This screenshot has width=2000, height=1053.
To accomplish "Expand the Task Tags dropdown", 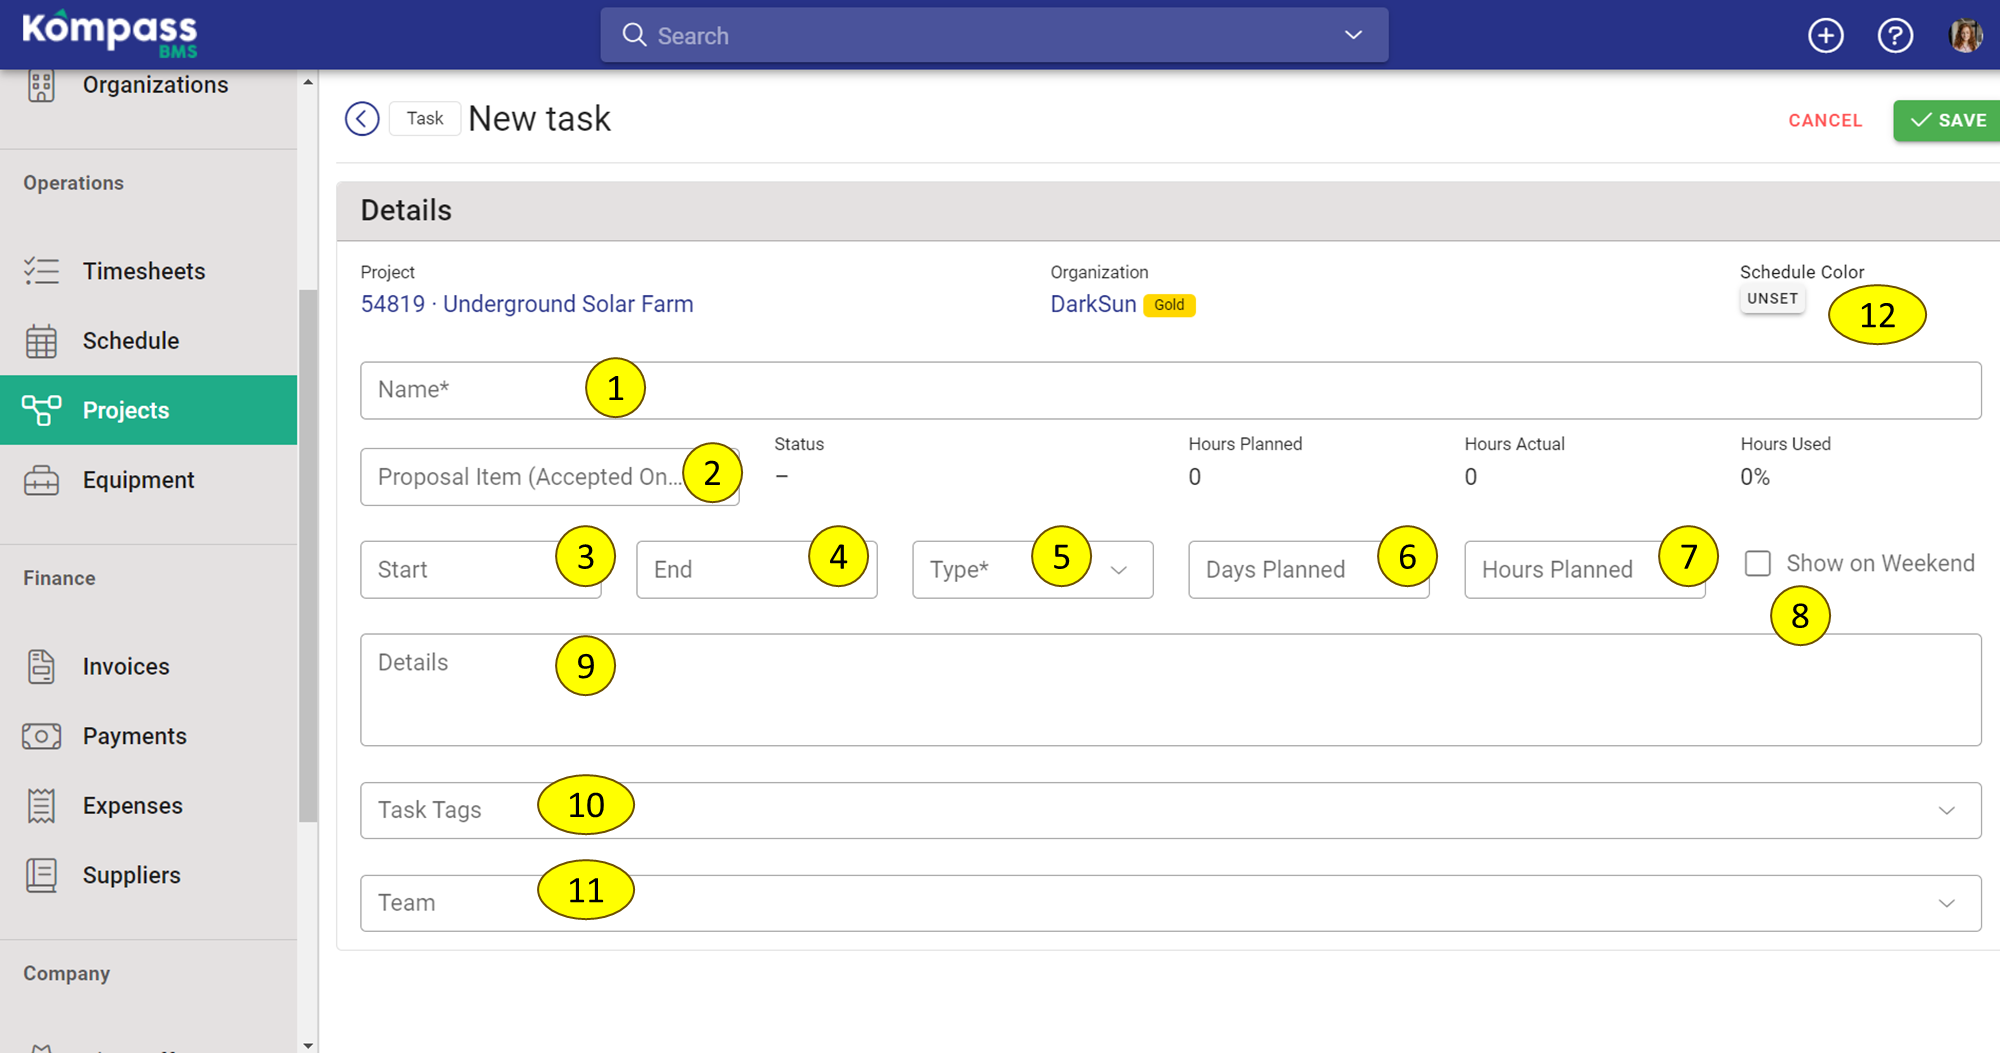I will 1945,810.
